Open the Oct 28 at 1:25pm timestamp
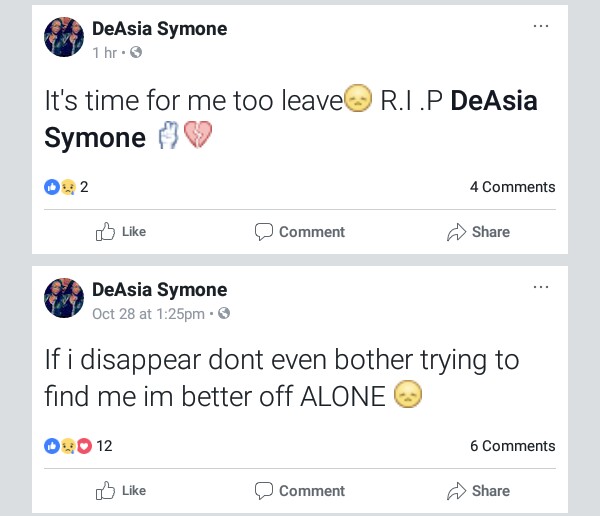600x516 pixels. [149, 313]
